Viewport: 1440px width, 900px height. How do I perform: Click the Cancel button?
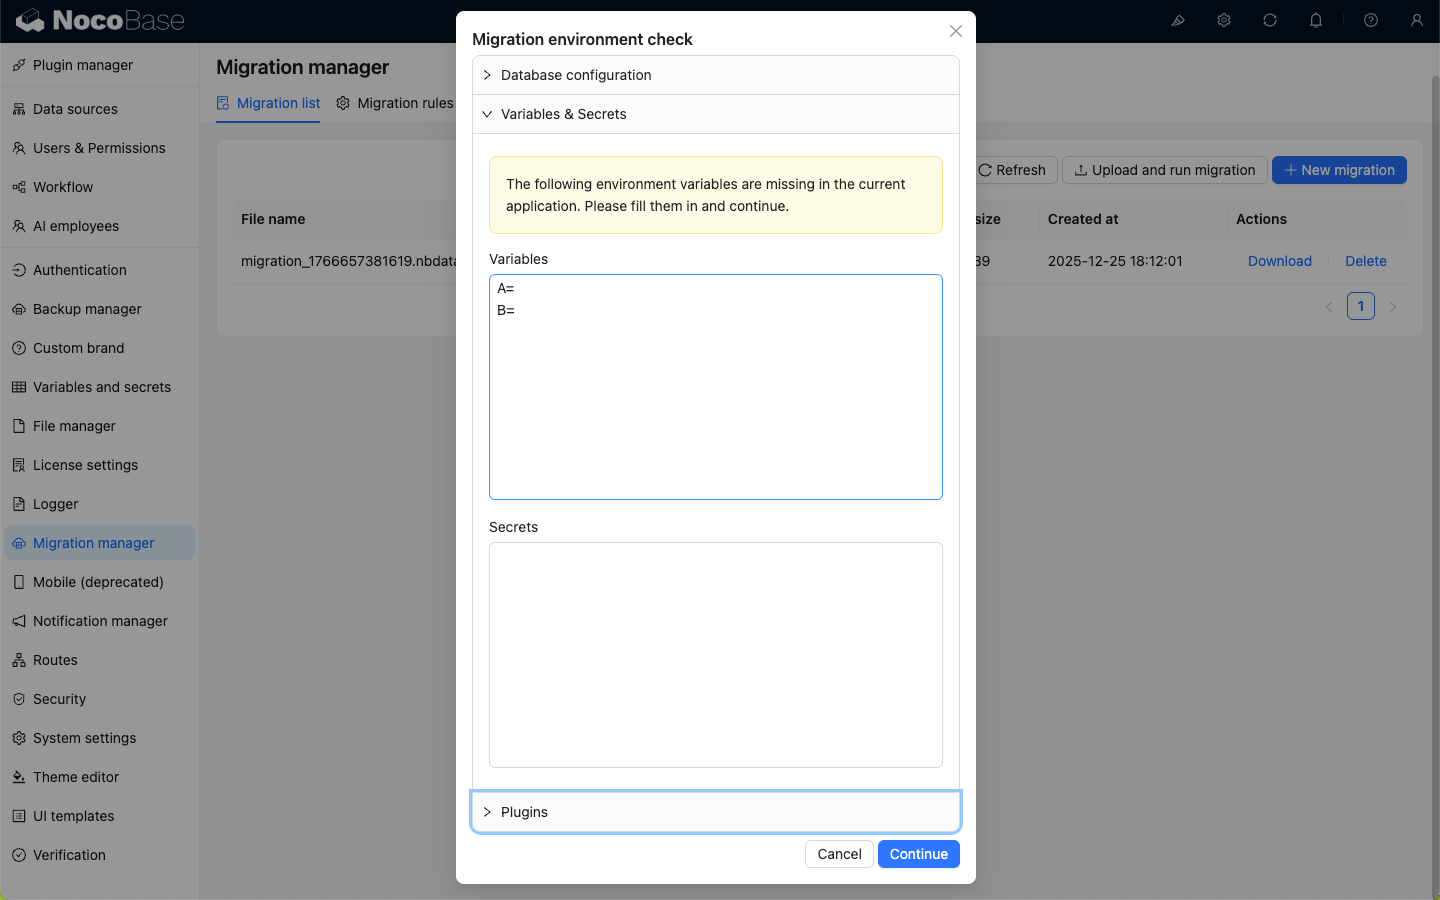pyautogui.click(x=839, y=854)
